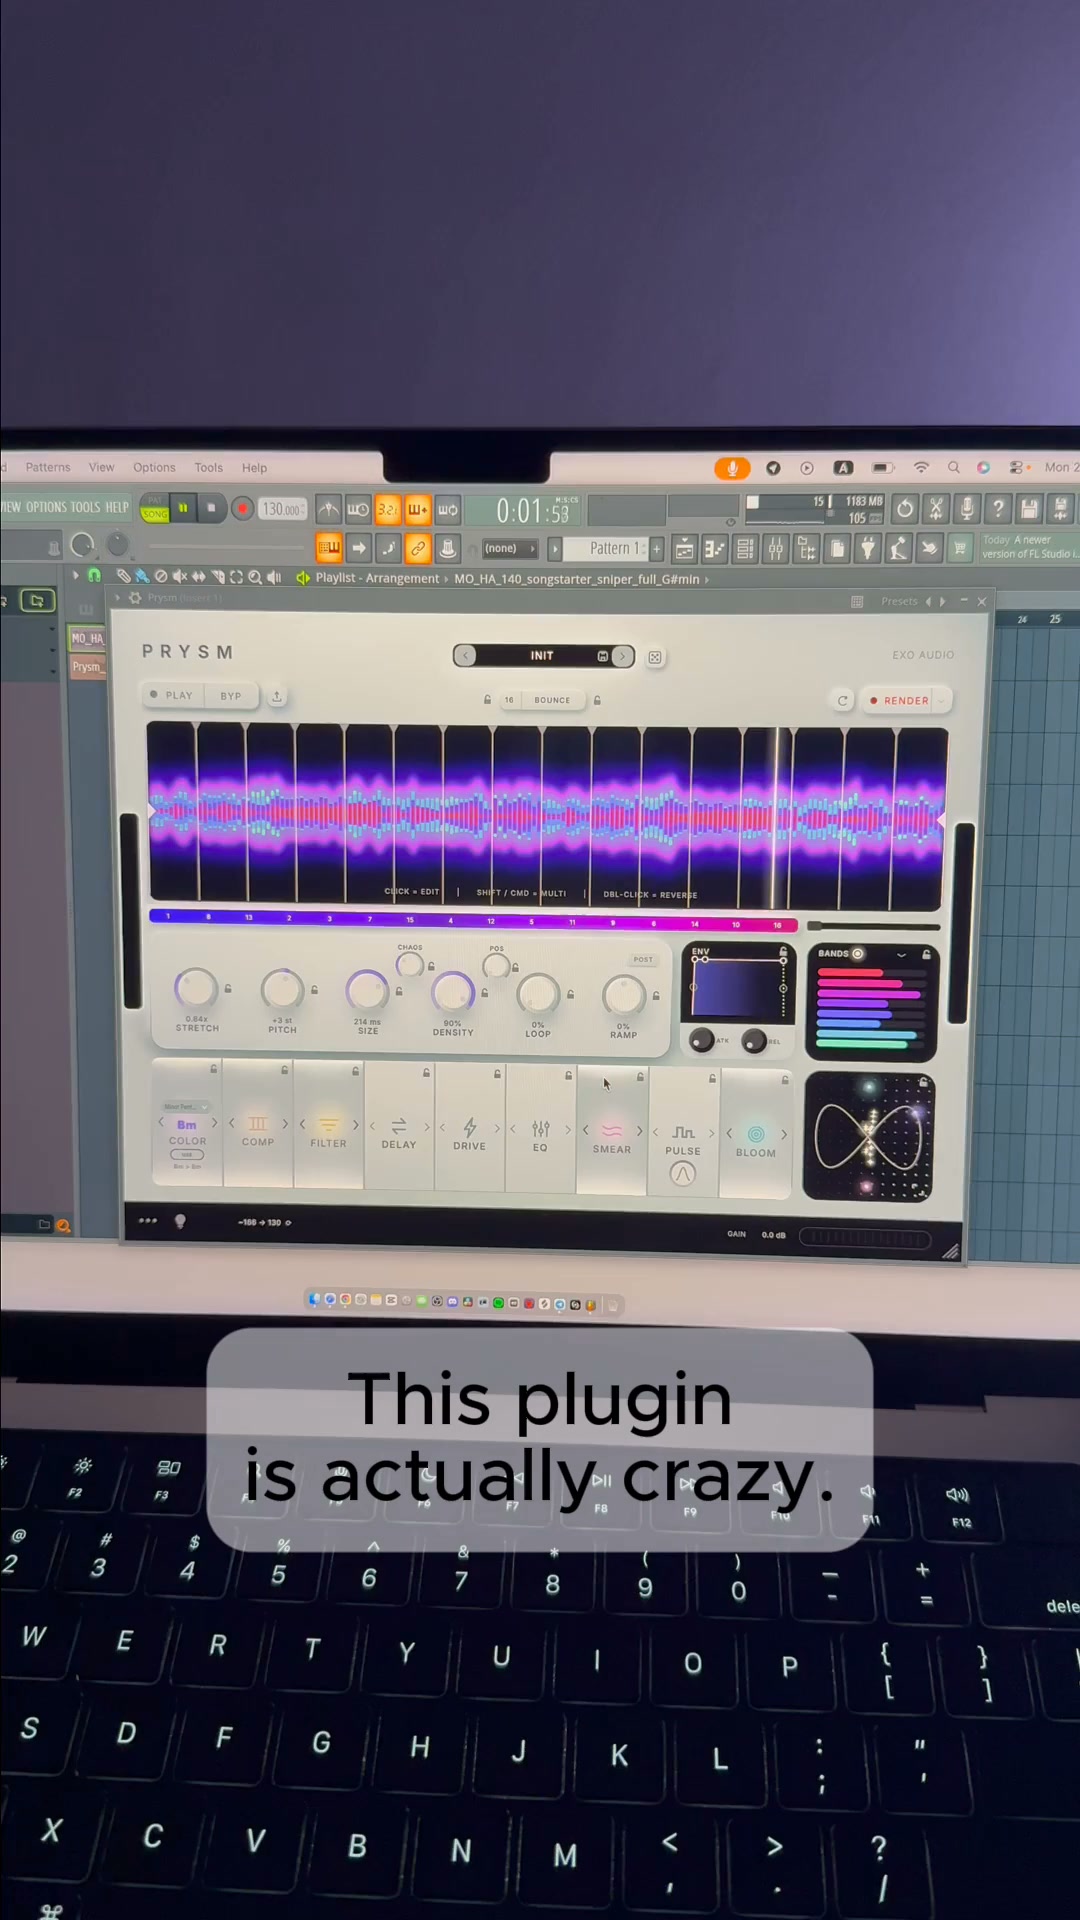The image size is (1080, 1920).
Task: Toggle the lock on the ENV panel
Action: coord(783,952)
